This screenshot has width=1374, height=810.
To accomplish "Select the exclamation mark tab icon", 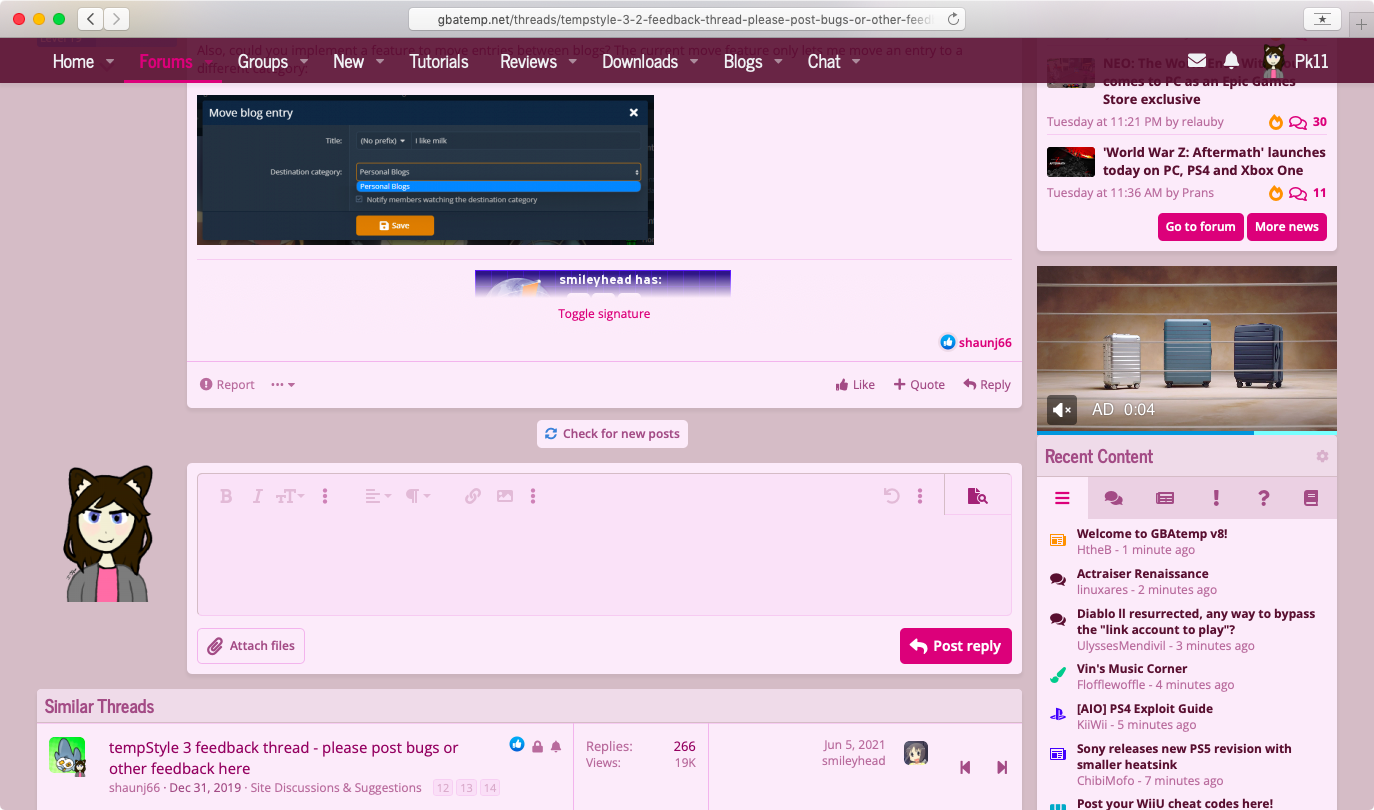I will (1216, 498).
